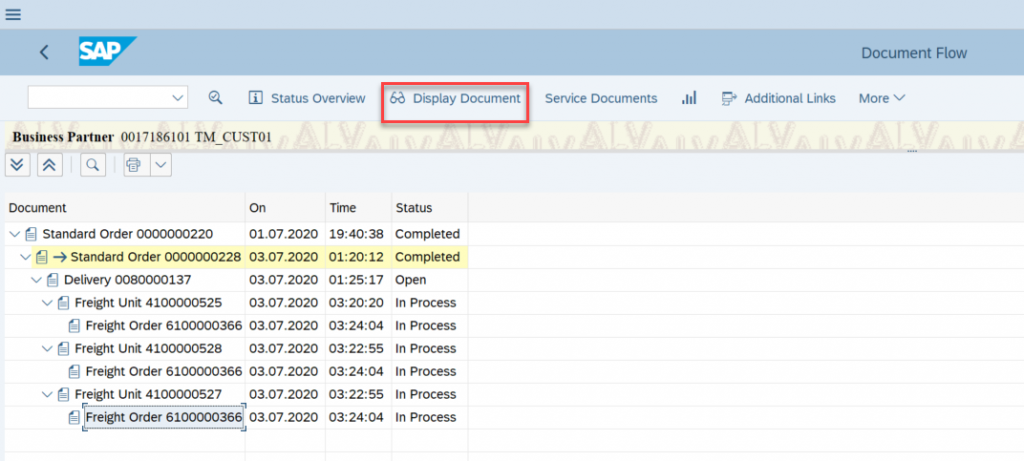Image resolution: width=1024 pixels, height=461 pixels.
Task: Click the magnifier details icon in the toolbar
Action: coord(216,98)
